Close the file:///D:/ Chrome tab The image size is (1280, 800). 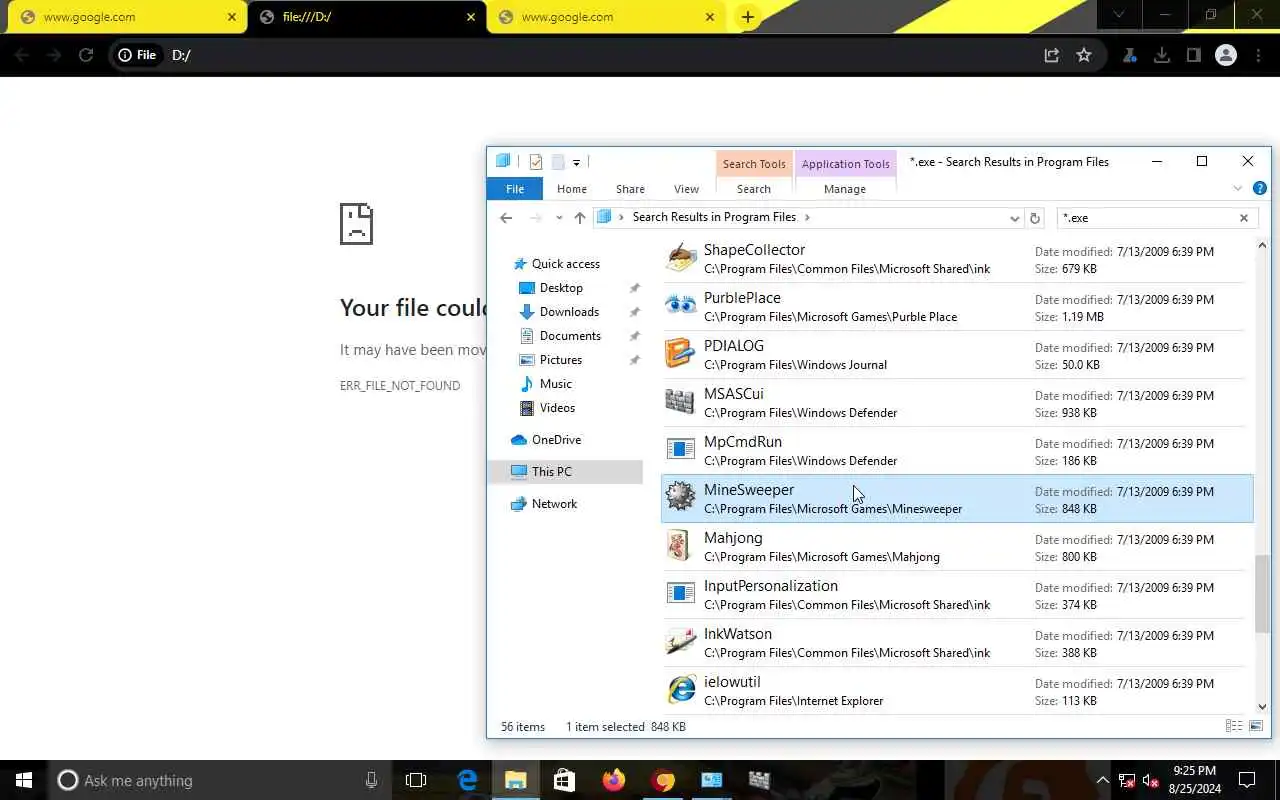[x=471, y=17]
